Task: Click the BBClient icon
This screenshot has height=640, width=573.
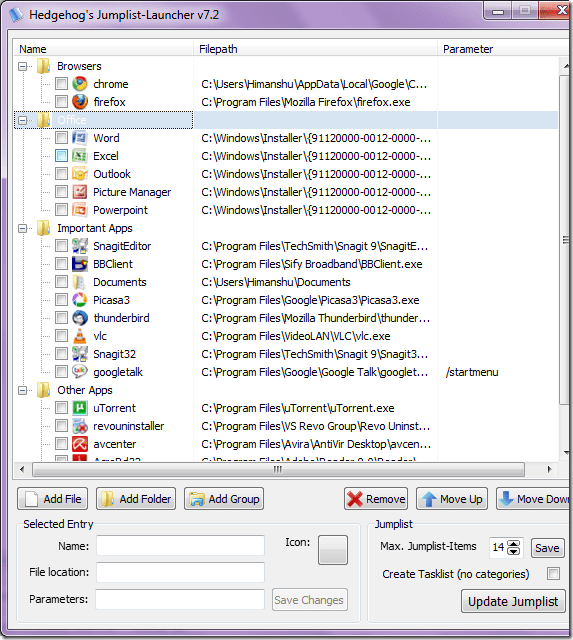Action: point(80,264)
